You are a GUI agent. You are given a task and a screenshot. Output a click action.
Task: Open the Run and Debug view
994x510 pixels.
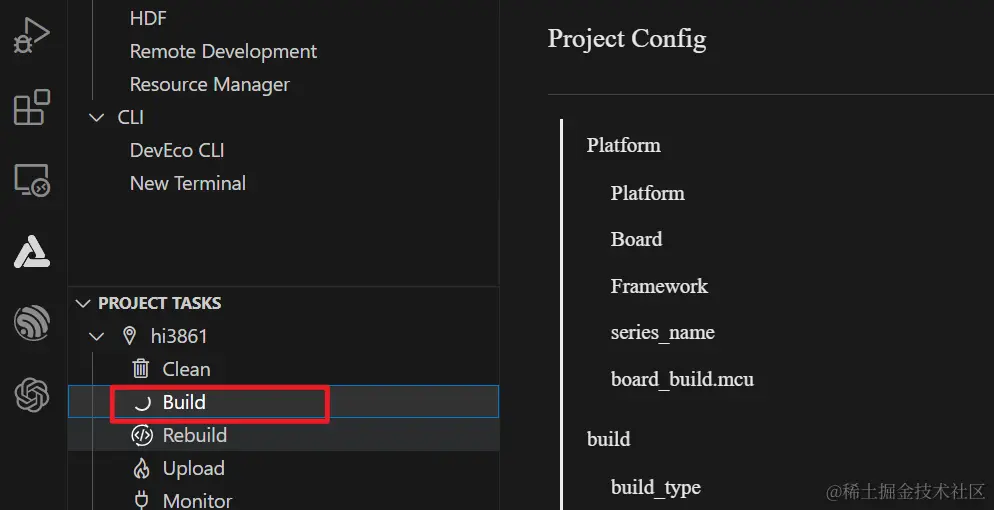pos(32,36)
